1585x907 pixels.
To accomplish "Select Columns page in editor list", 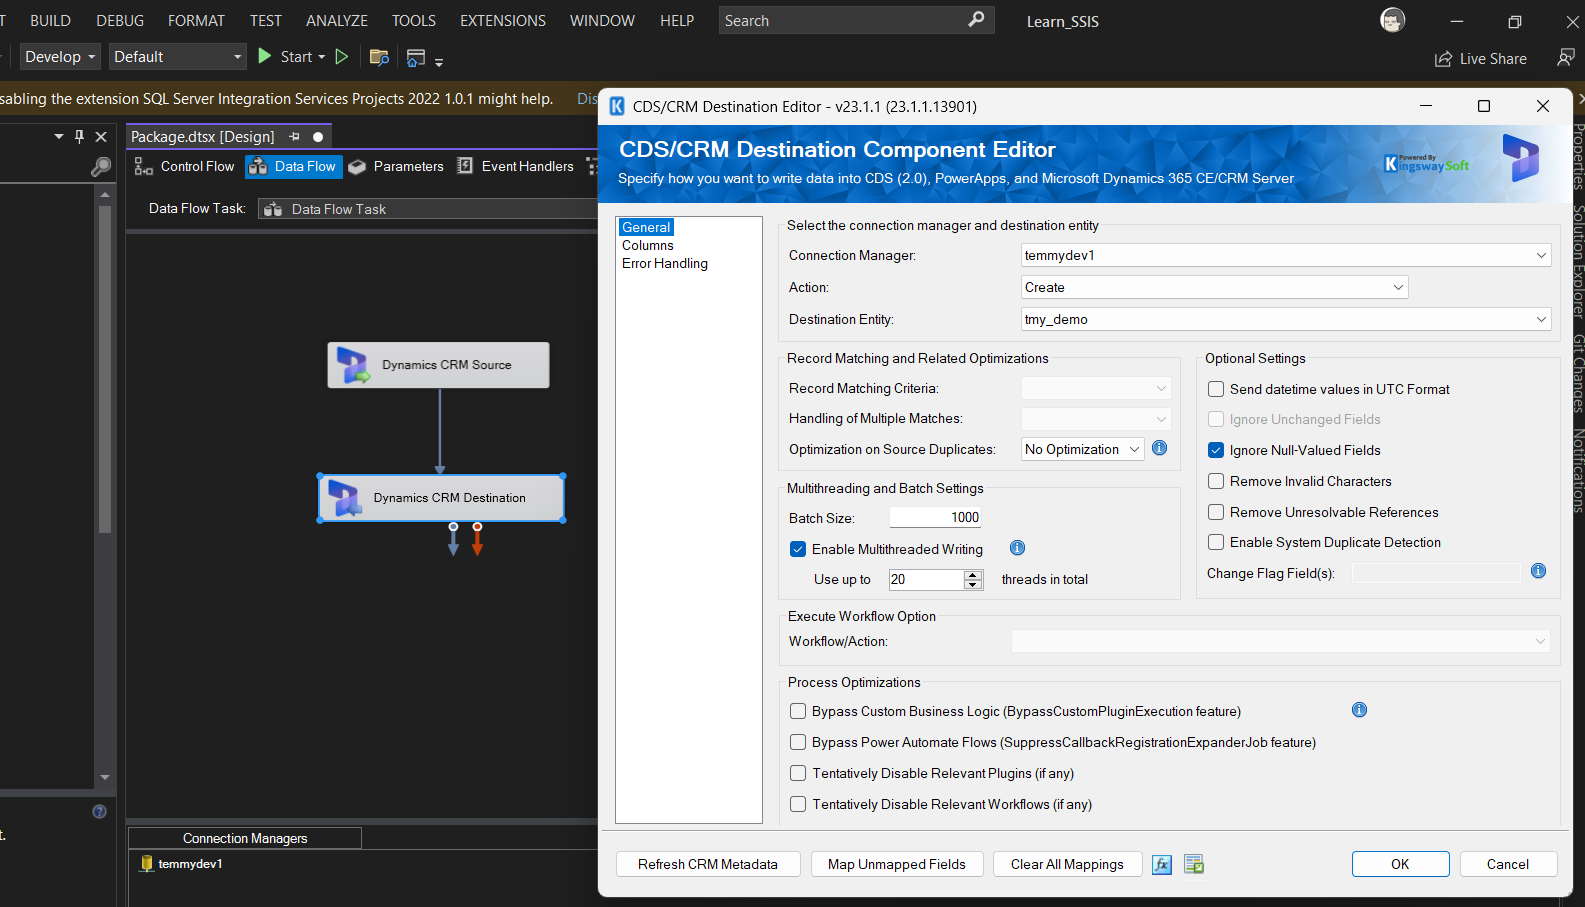I will point(648,245).
